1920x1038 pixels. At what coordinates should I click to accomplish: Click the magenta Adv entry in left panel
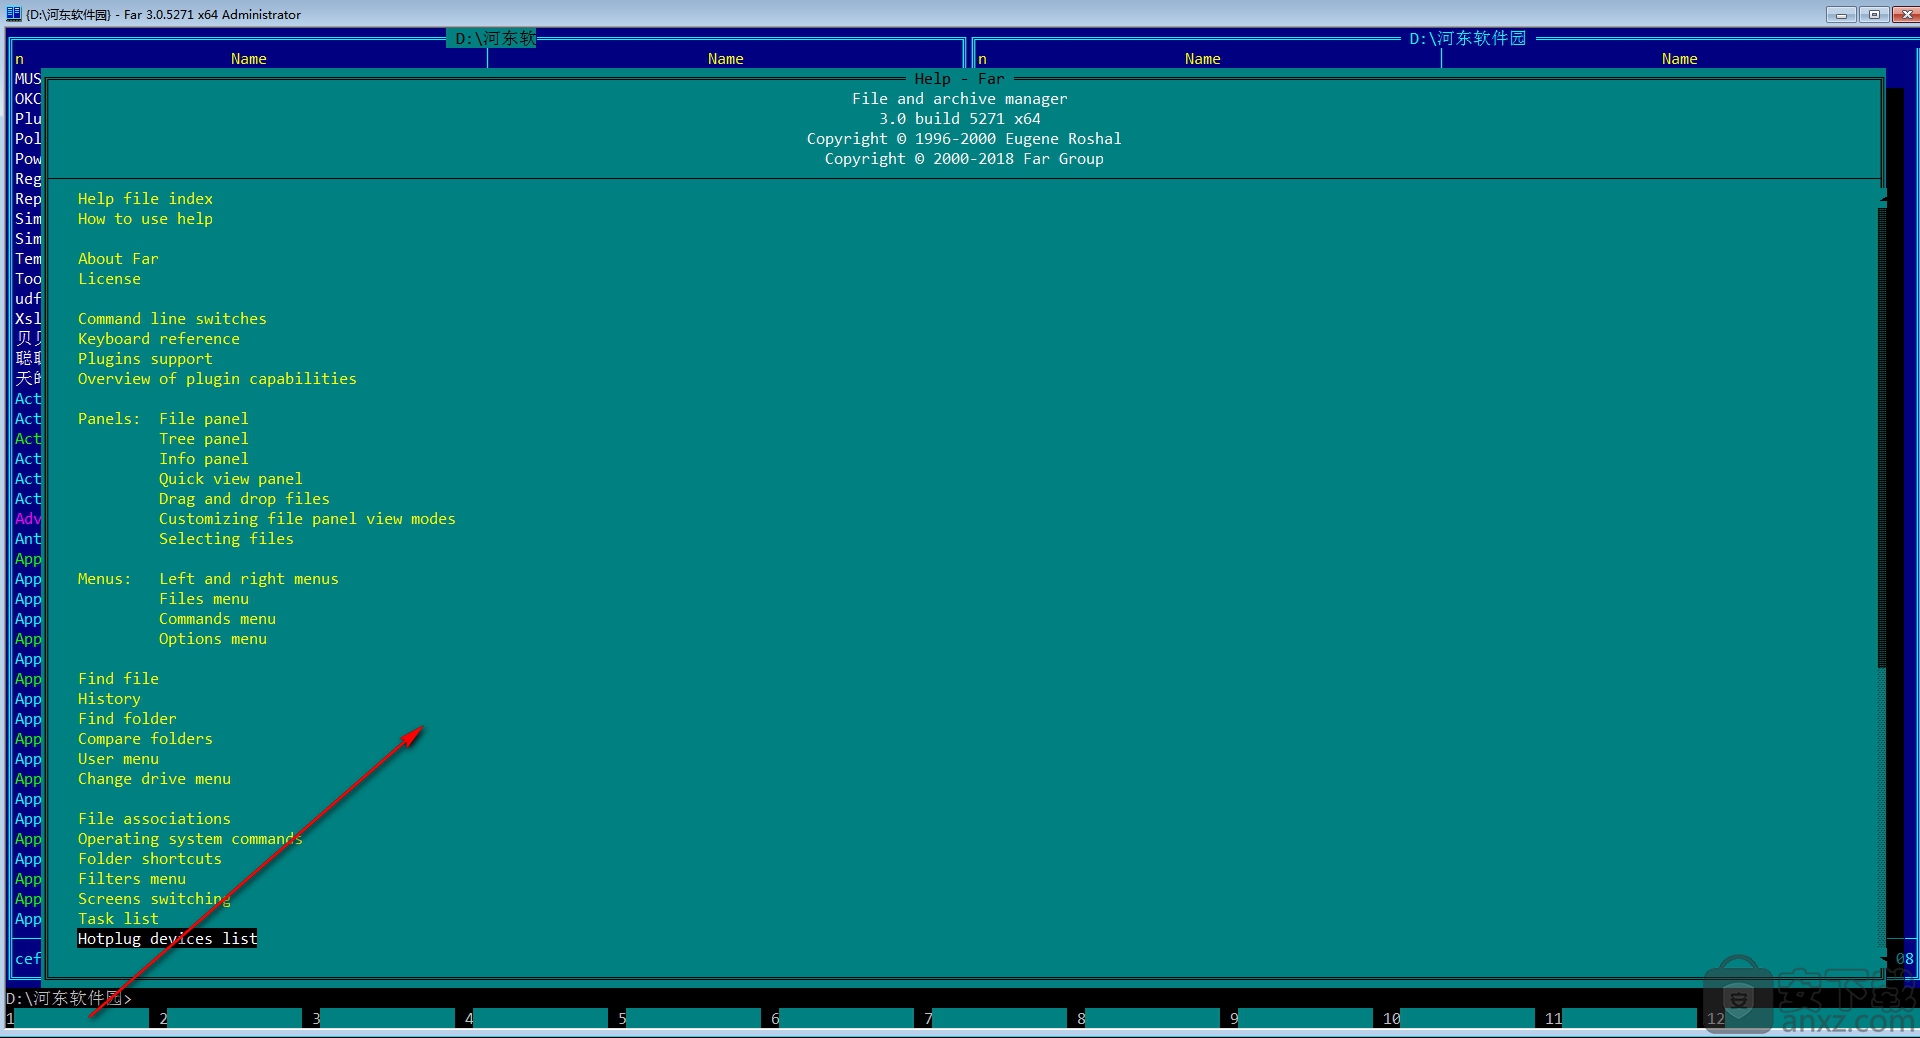28,519
